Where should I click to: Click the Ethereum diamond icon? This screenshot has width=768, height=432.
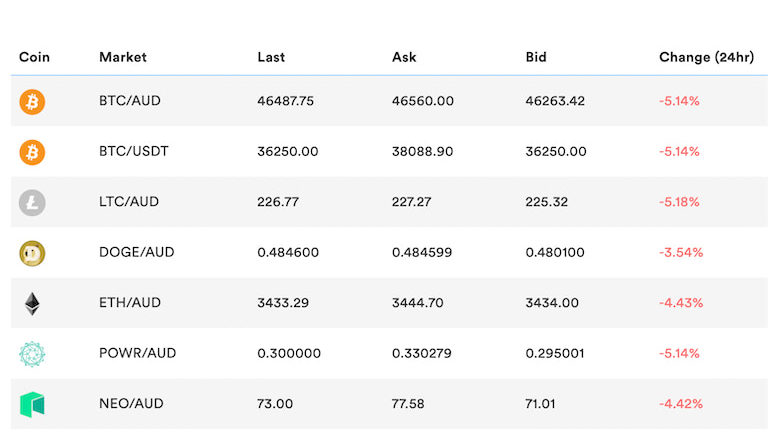tap(32, 303)
